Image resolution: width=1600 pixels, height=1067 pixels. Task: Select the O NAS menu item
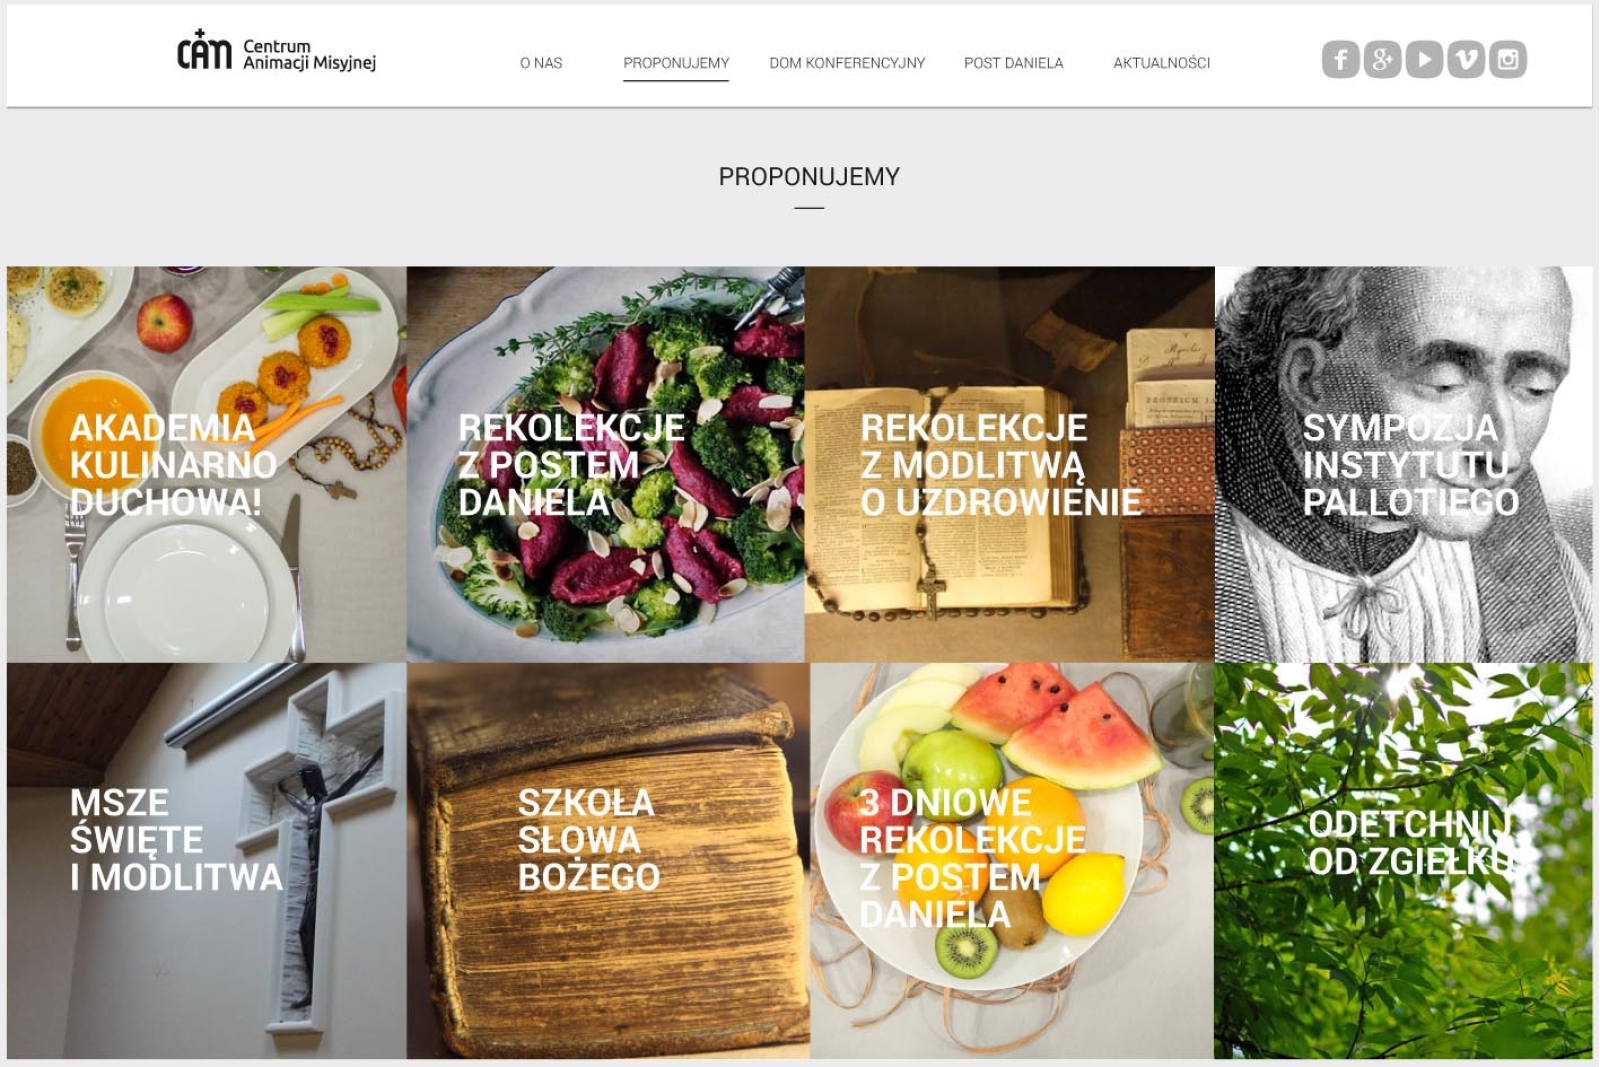(x=541, y=63)
